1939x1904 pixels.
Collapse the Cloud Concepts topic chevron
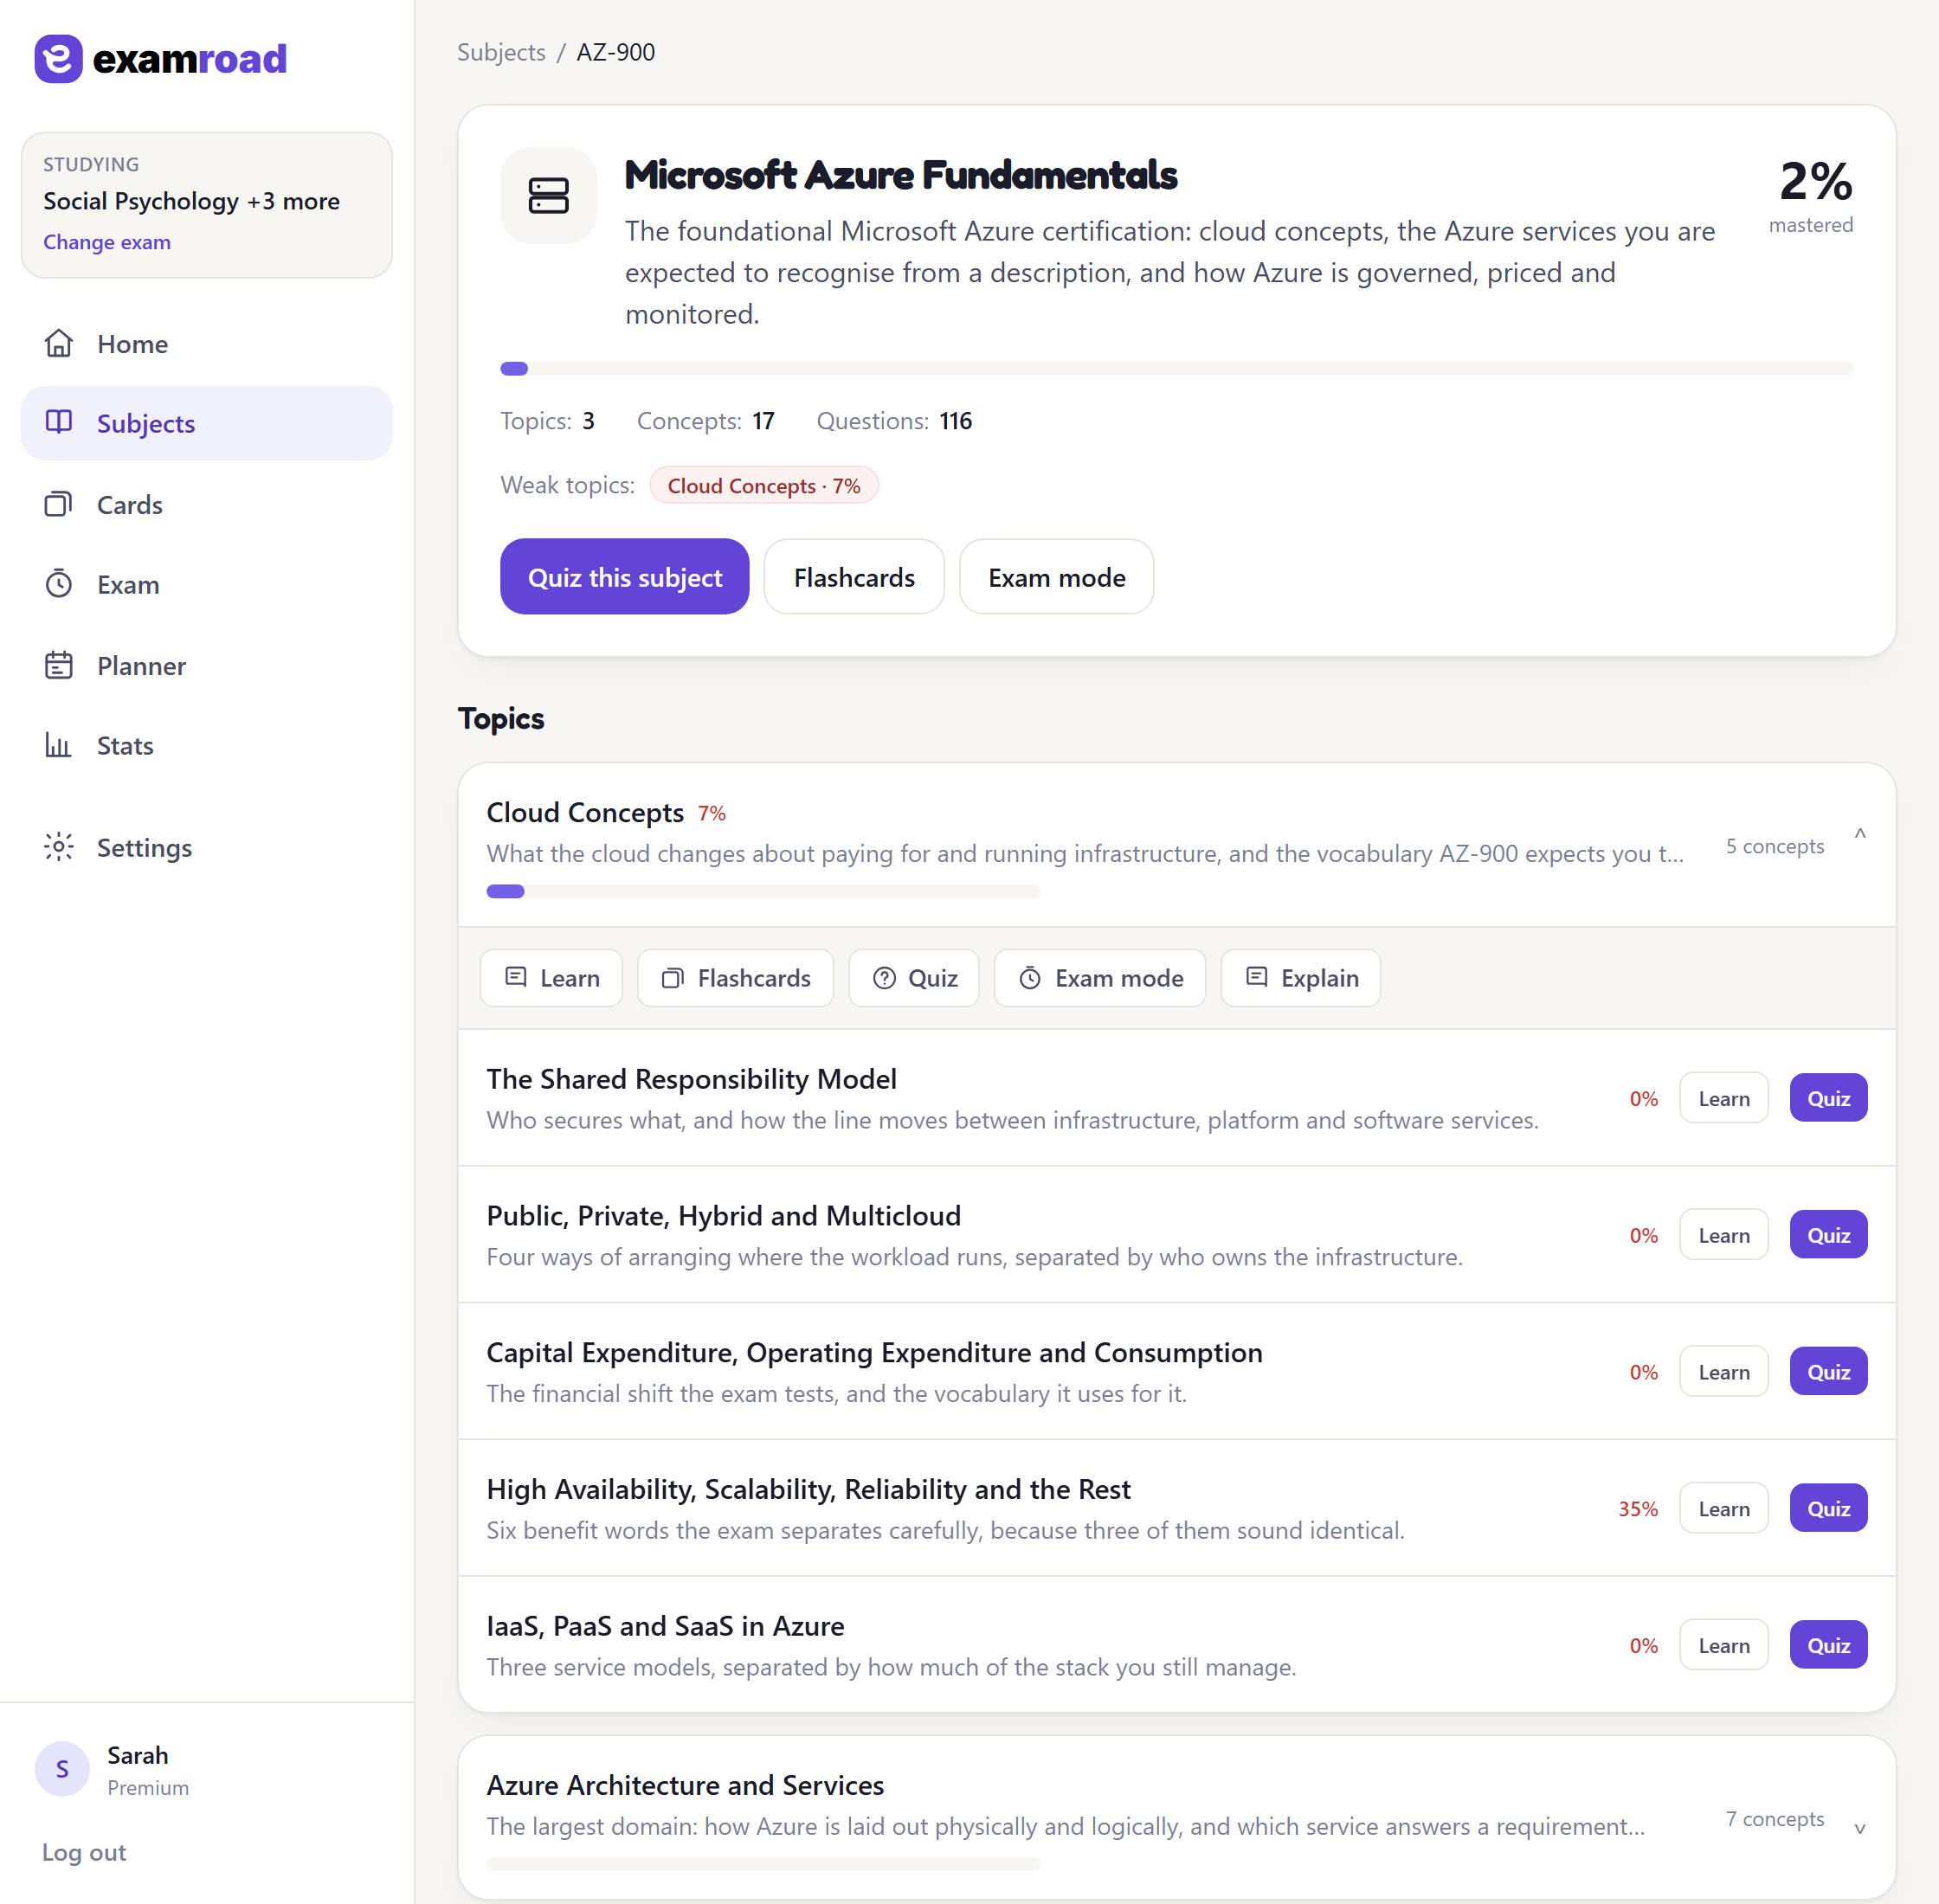coord(1860,833)
